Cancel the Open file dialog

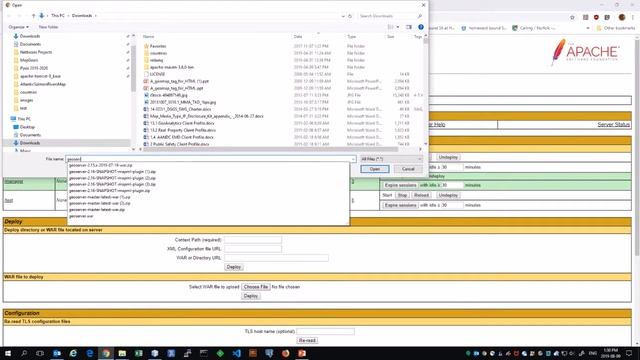tap(408, 169)
